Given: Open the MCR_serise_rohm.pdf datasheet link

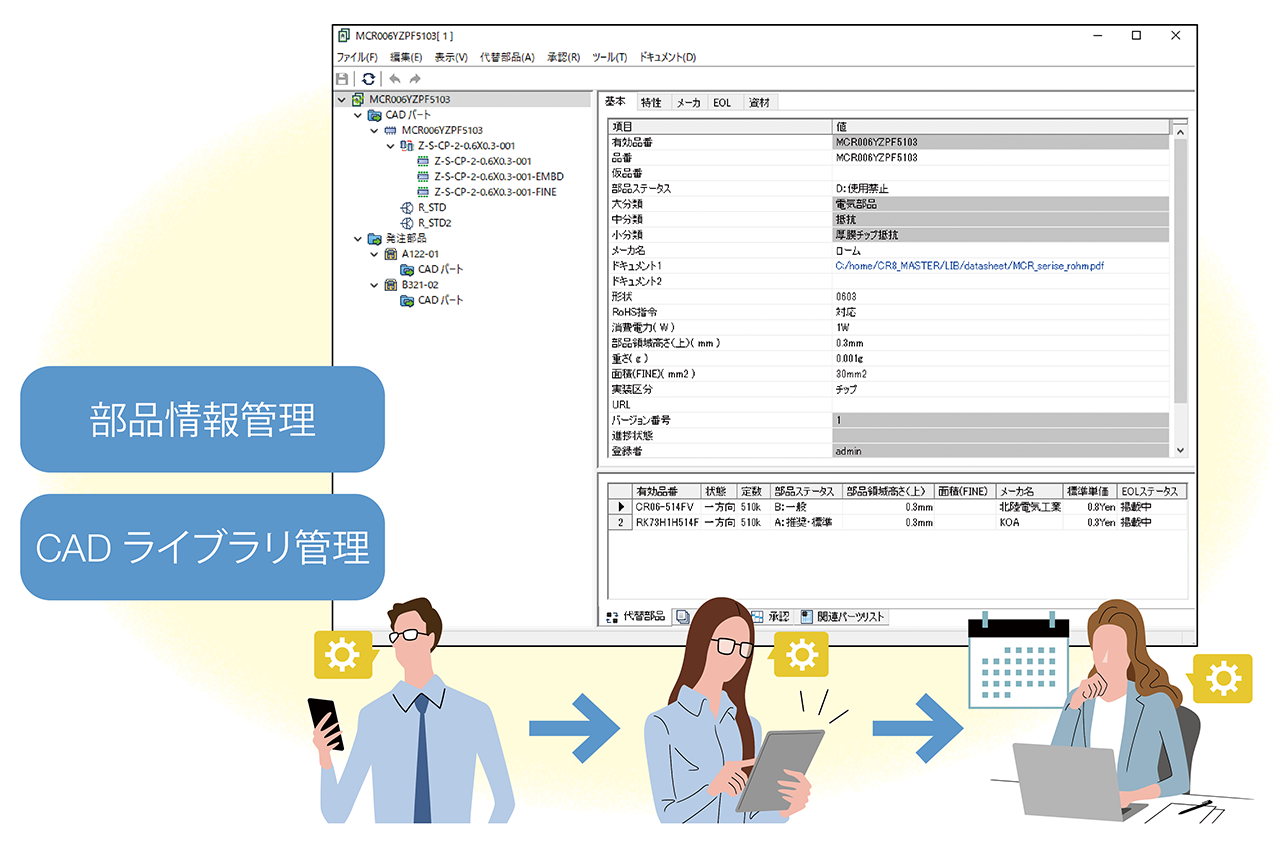Looking at the screenshot, I should (969, 266).
